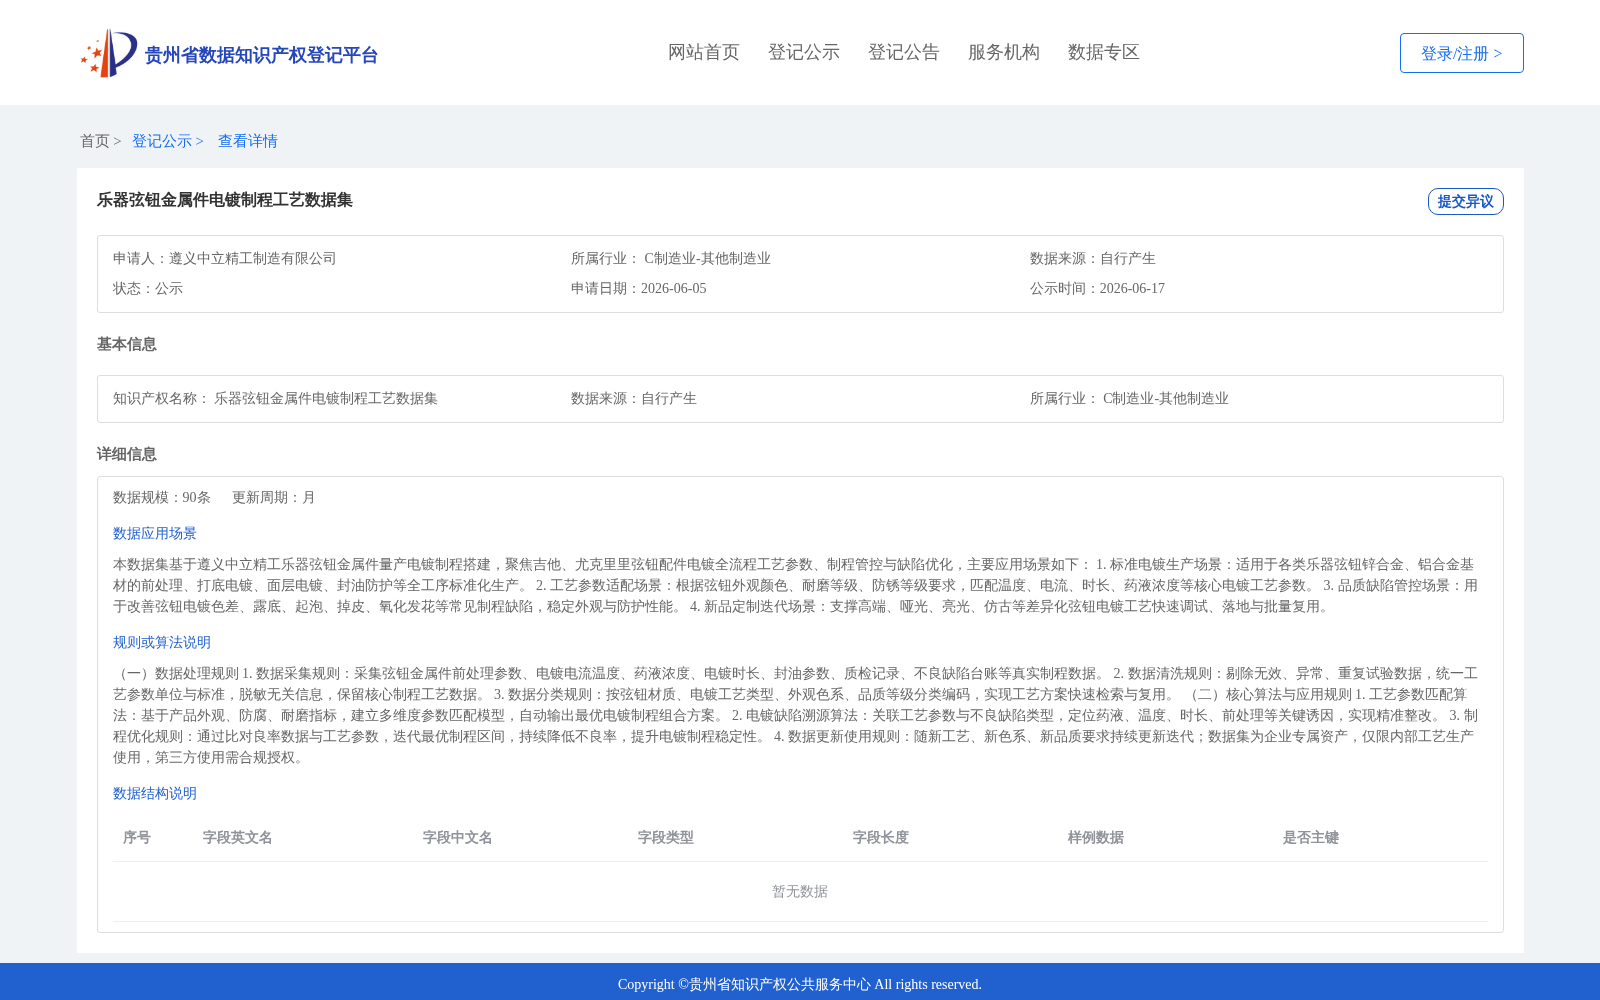This screenshot has width=1600, height=1000.
Task: Click the 字段类型 column header
Action: (666, 837)
